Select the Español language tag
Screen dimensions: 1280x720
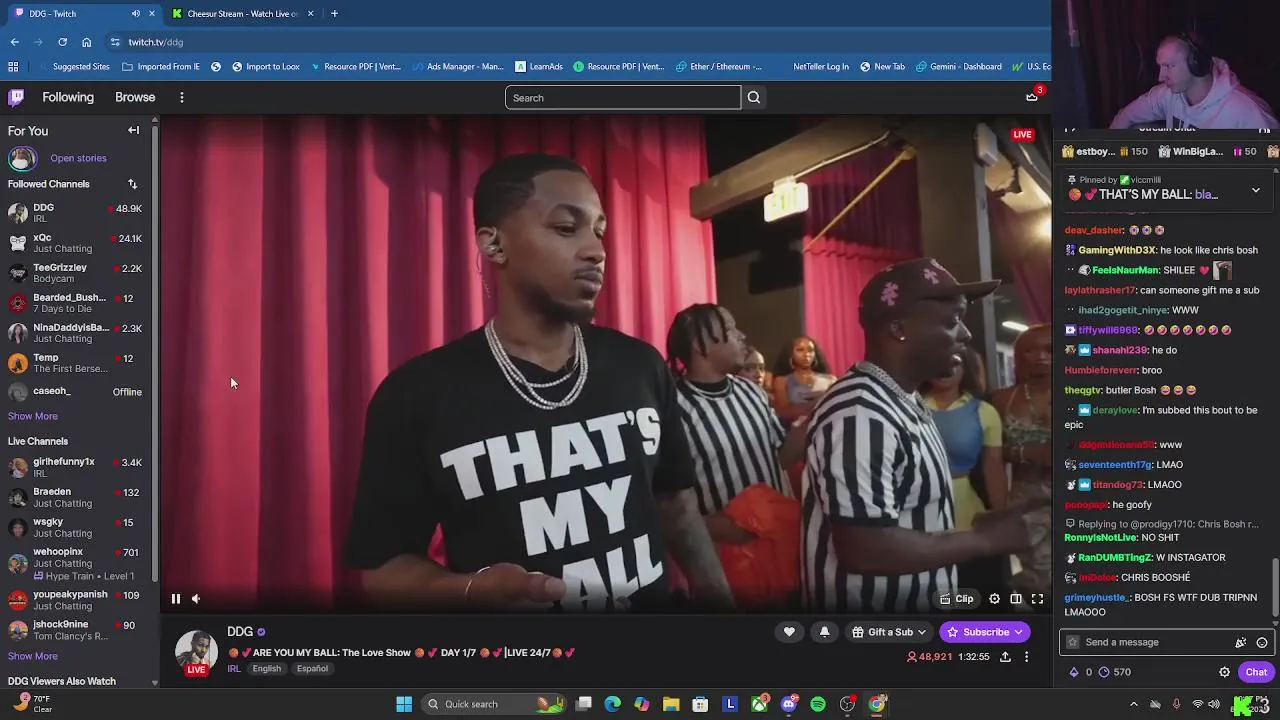(x=312, y=669)
